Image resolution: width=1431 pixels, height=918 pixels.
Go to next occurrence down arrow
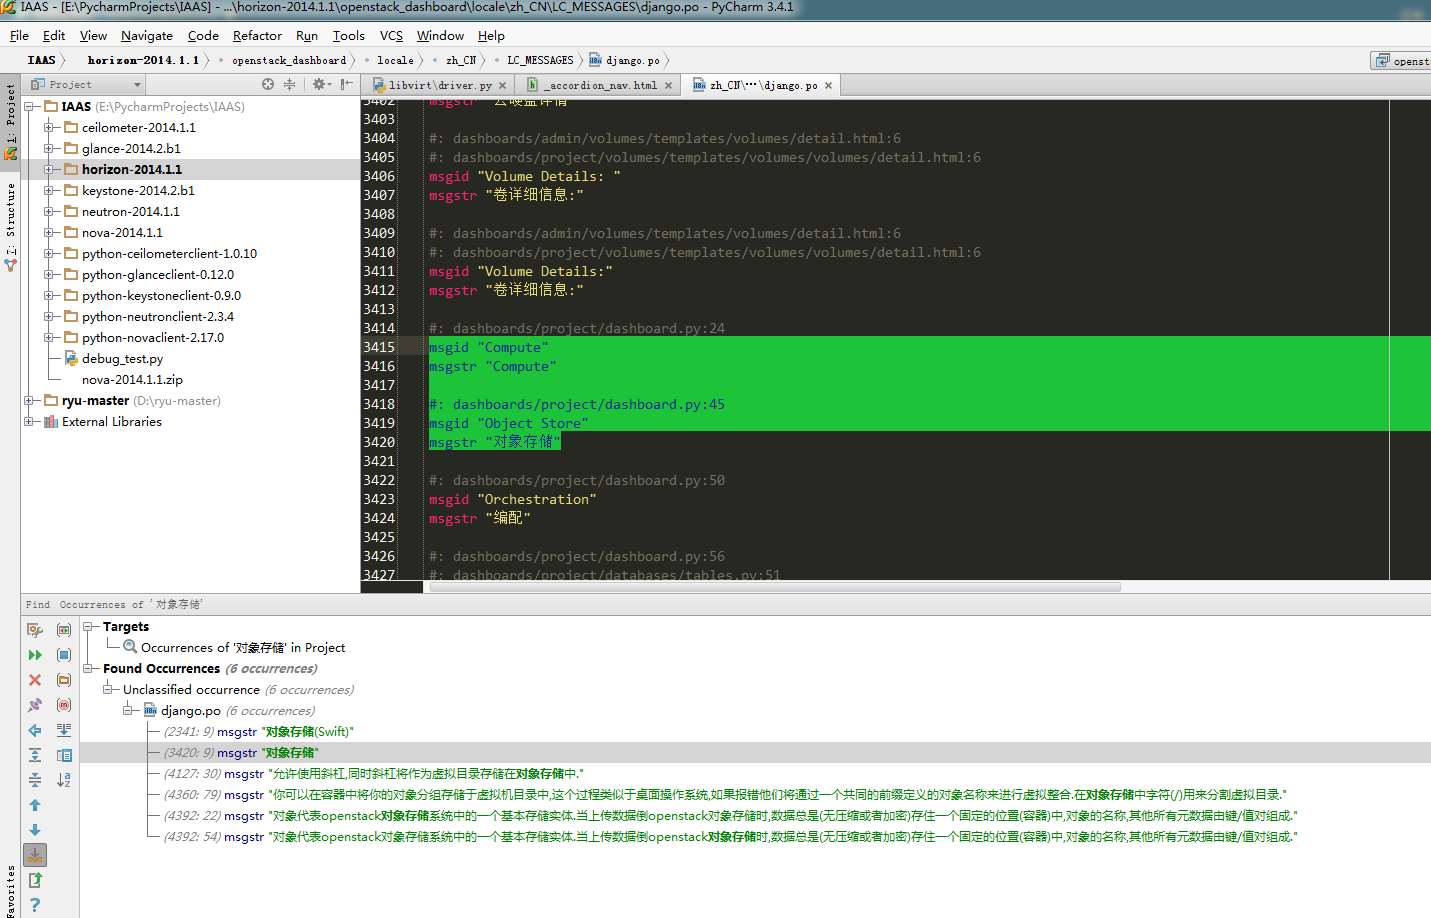[x=35, y=830]
